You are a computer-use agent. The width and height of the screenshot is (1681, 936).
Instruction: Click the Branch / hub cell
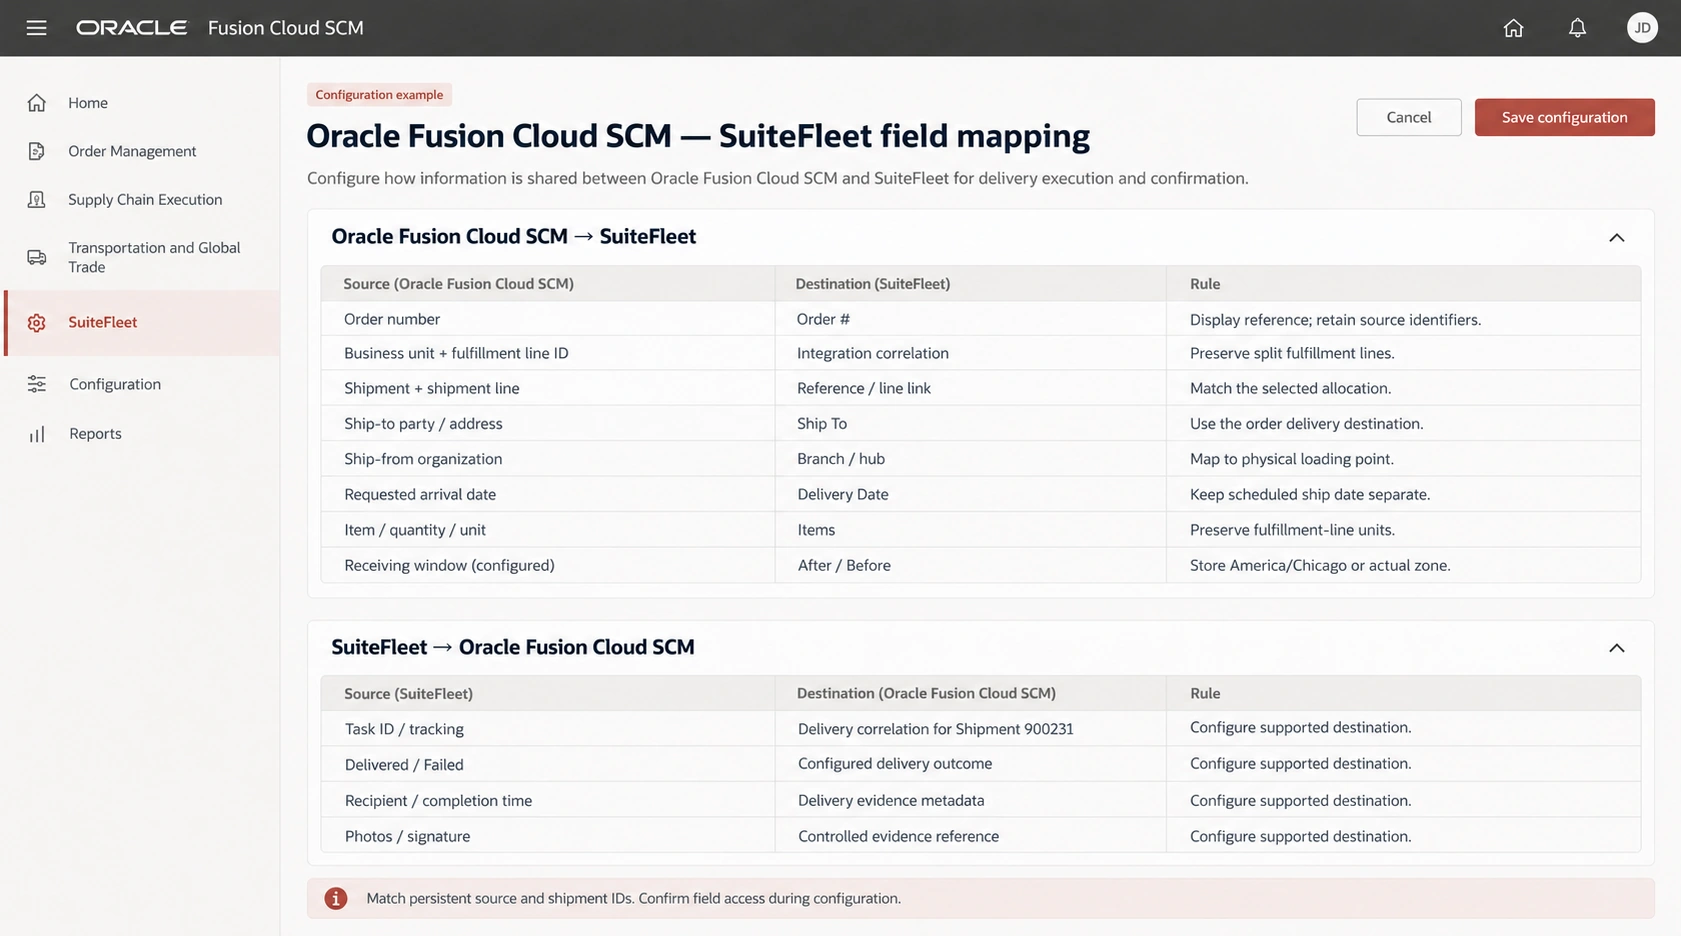tap(970, 459)
